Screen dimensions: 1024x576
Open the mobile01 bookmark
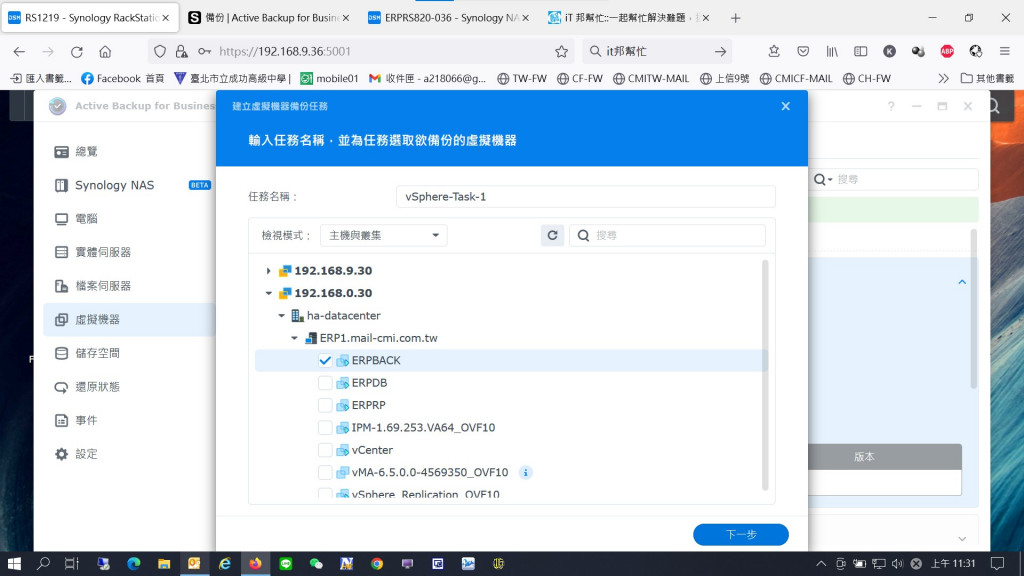(x=329, y=78)
